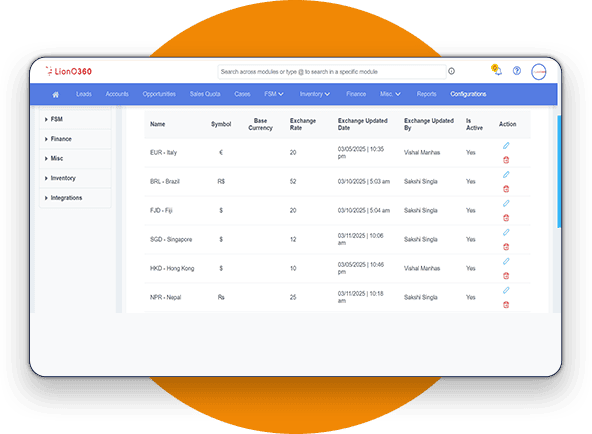Click the FJD - Fiji name cell

click(x=161, y=211)
